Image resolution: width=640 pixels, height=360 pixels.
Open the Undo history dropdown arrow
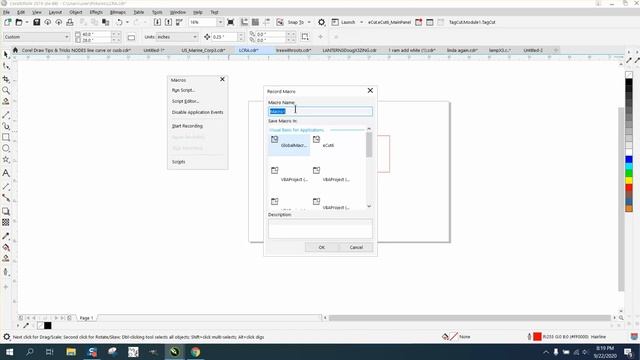(x=127, y=22)
